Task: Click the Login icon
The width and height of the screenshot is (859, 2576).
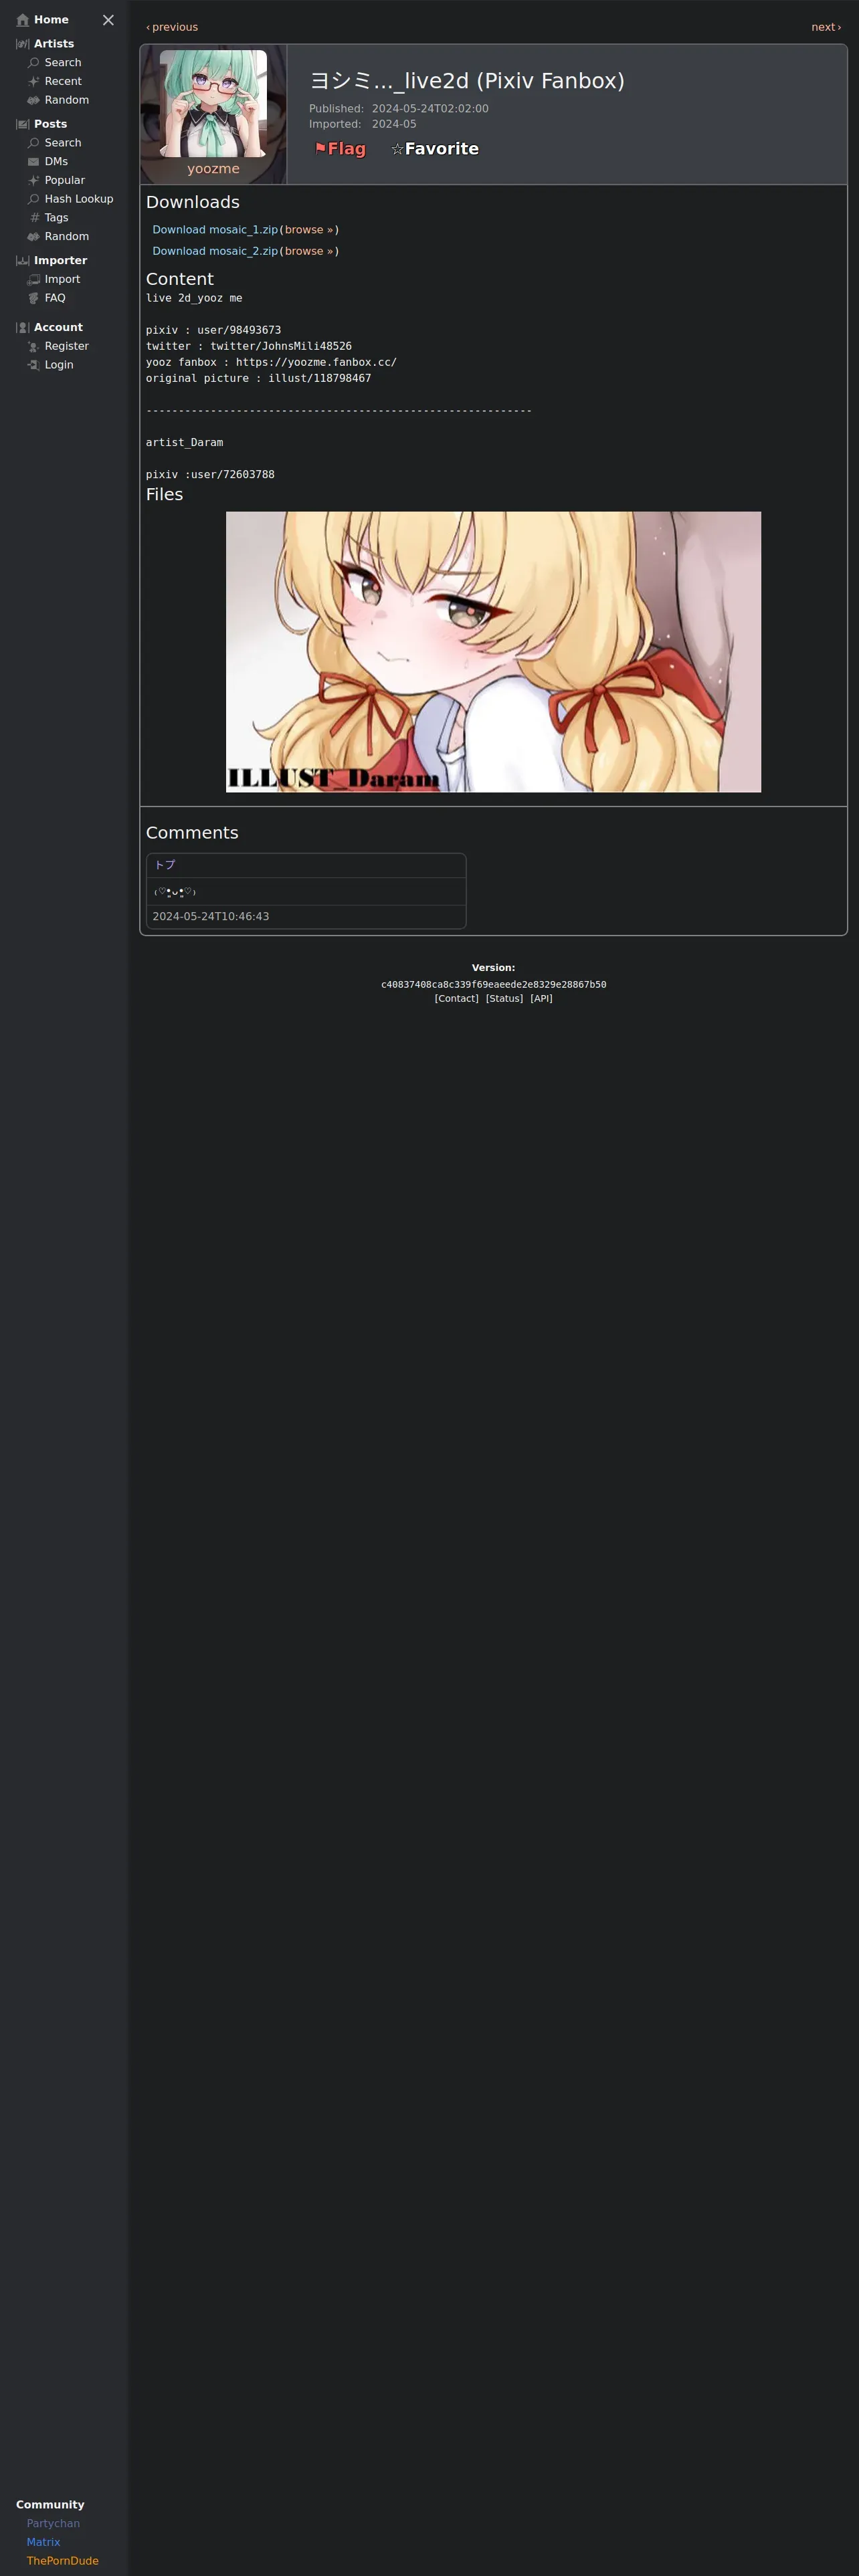Action: (33, 365)
